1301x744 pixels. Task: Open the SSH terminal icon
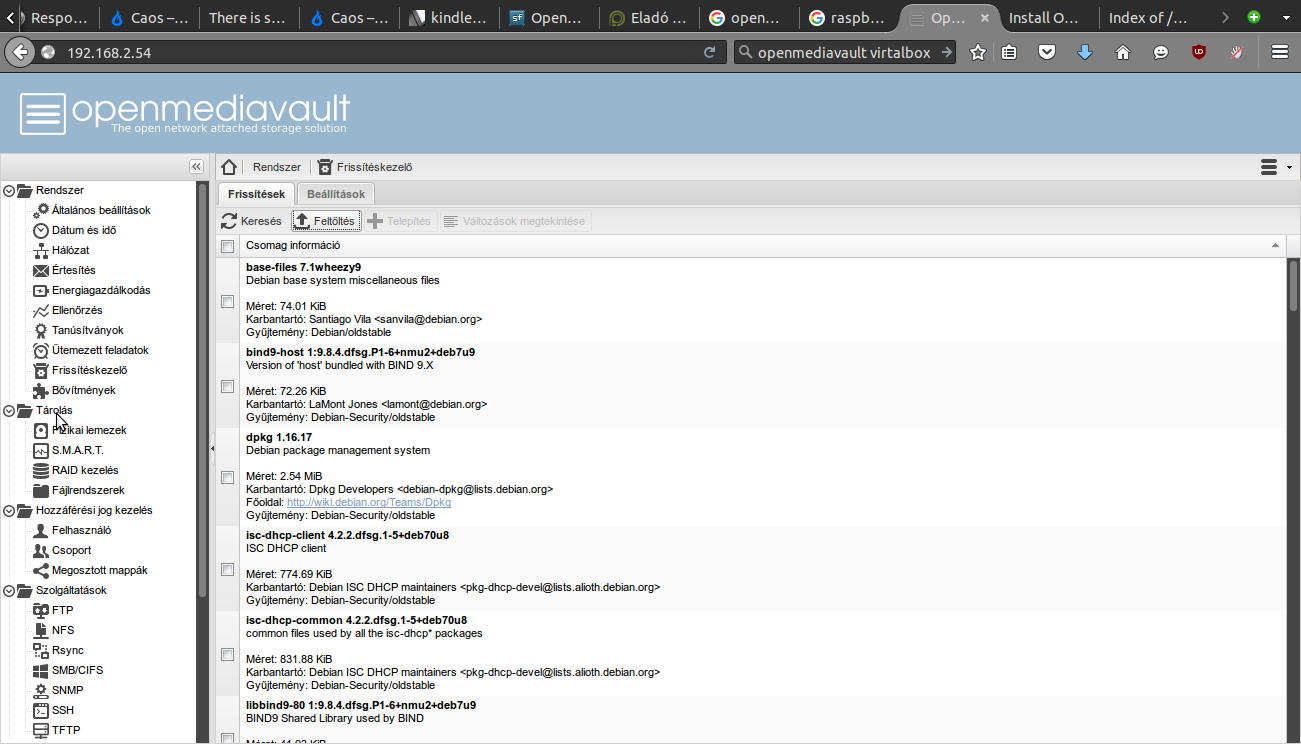[41, 710]
